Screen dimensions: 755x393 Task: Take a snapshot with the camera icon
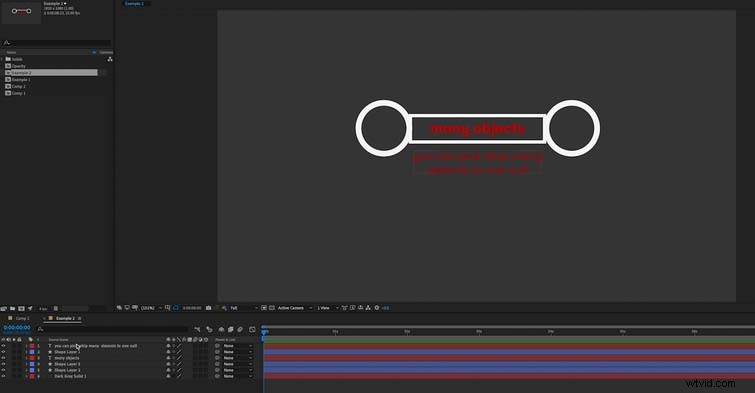coord(208,308)
